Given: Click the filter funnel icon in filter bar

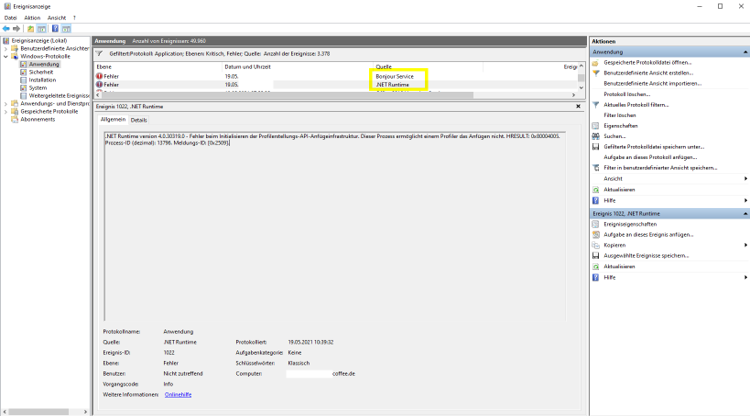Looking at the screenshot, I should point(99,54).
